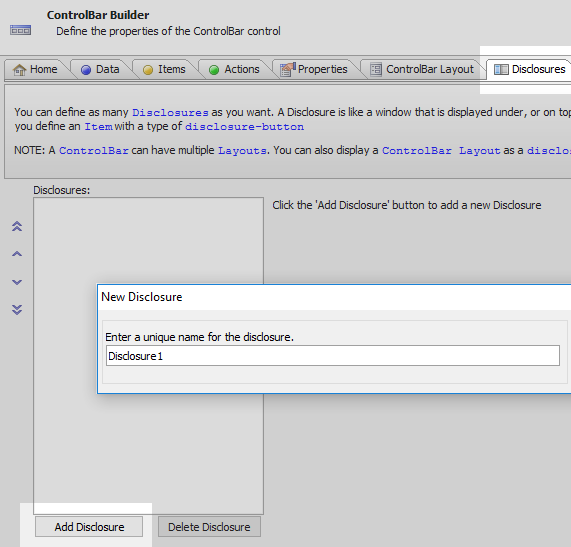The height and width of the screenshot is (547, 571).
Task: Open the green circle Actions tab icon
Action: (214, 70)
